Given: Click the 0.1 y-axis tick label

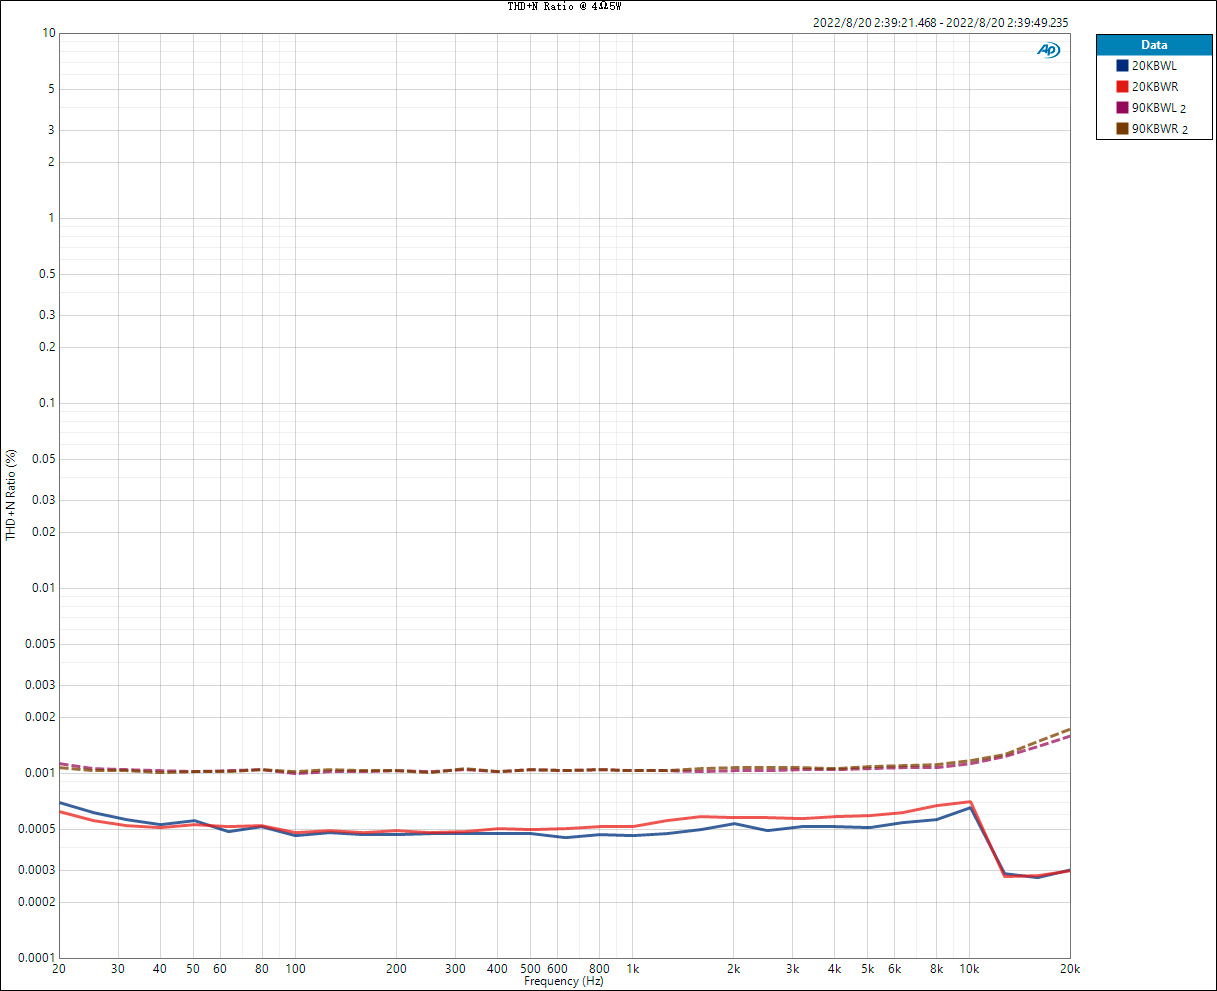Looking at the screenshot, I should click(x=45, y=403).
